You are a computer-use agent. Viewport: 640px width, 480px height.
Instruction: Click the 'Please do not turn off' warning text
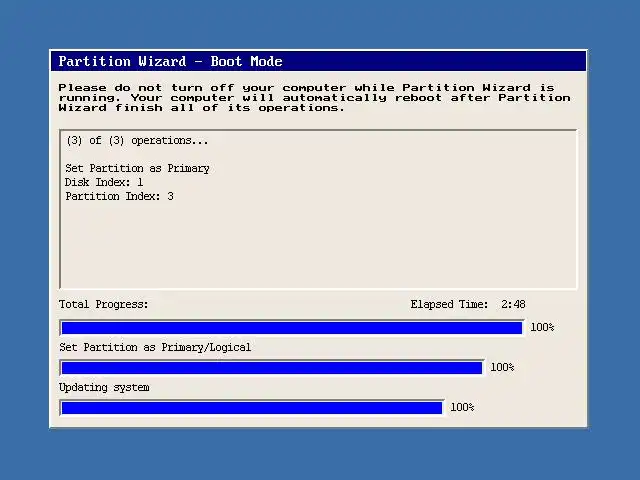tap(314, 98)
